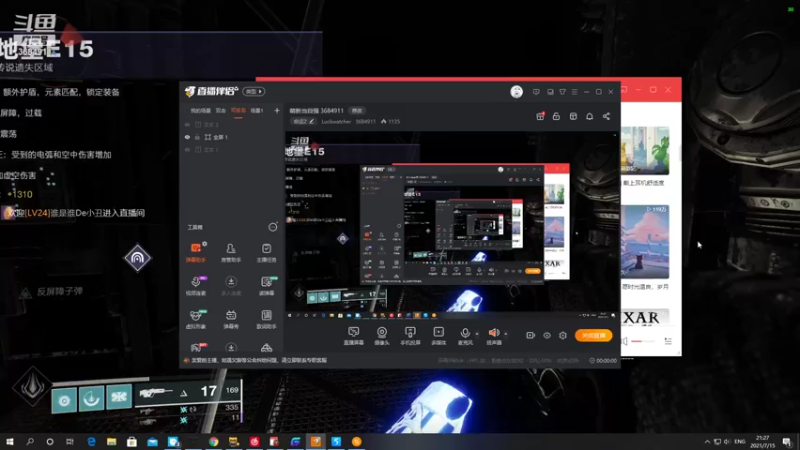
Task: Open the gift box icon
Action: coord(540,116)
